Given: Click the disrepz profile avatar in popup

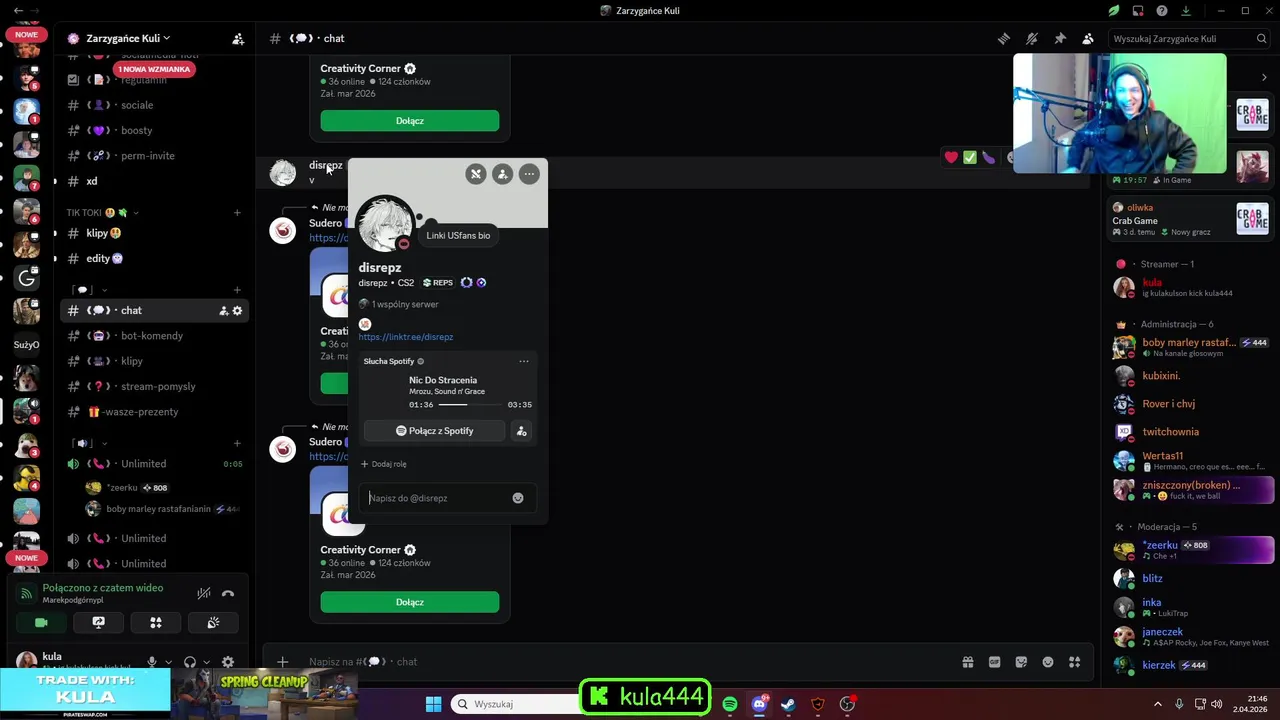Looking at the screenshot, I should coord(385,224).
